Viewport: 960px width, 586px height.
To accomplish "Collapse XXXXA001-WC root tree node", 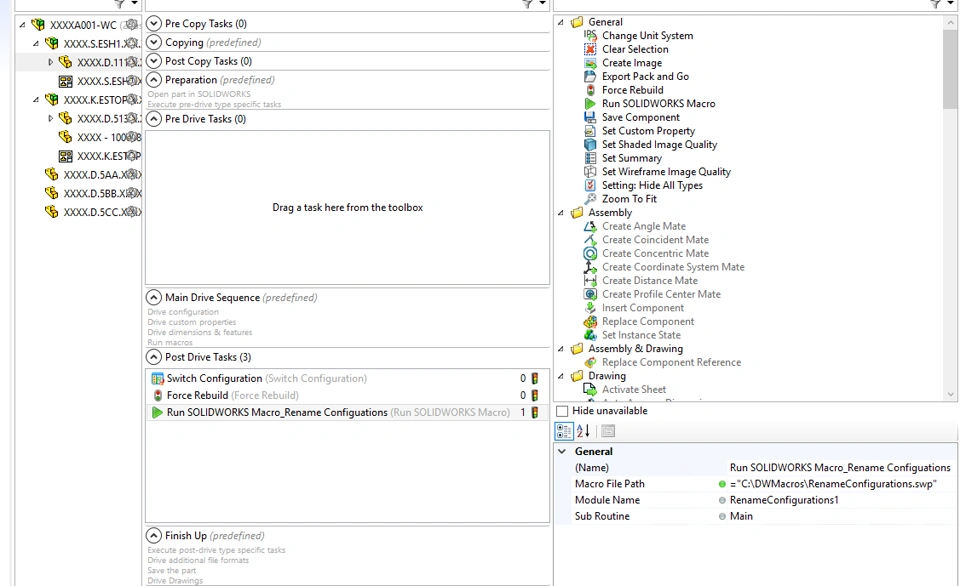I will point(23,25).
